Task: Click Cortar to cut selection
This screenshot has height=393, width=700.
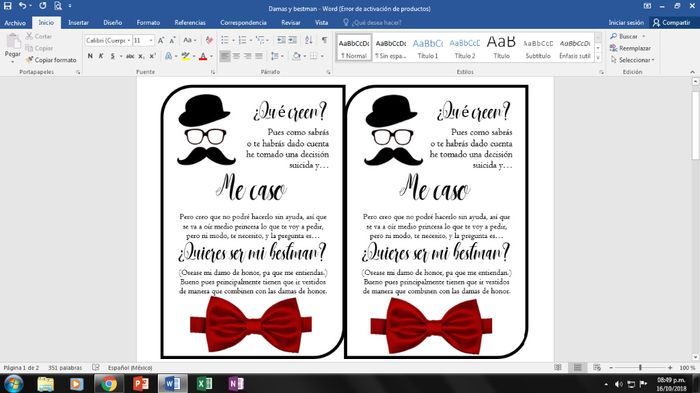Action: pos(39,36)
